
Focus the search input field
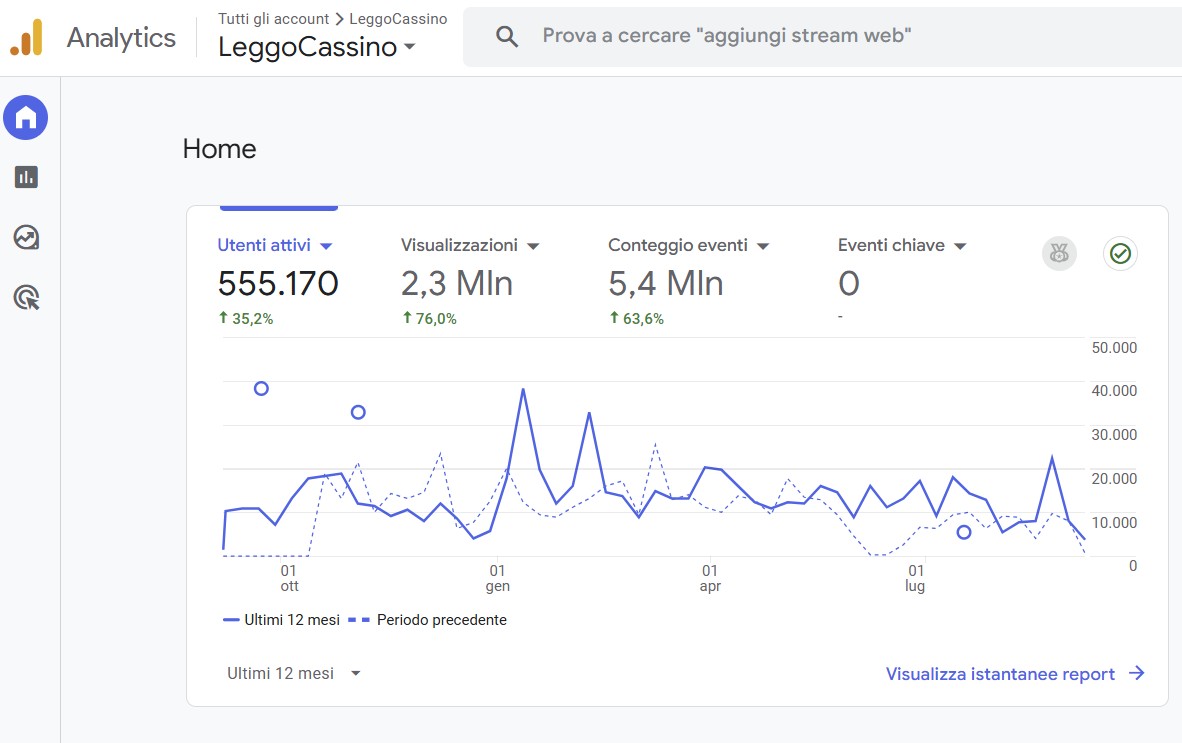800,36
